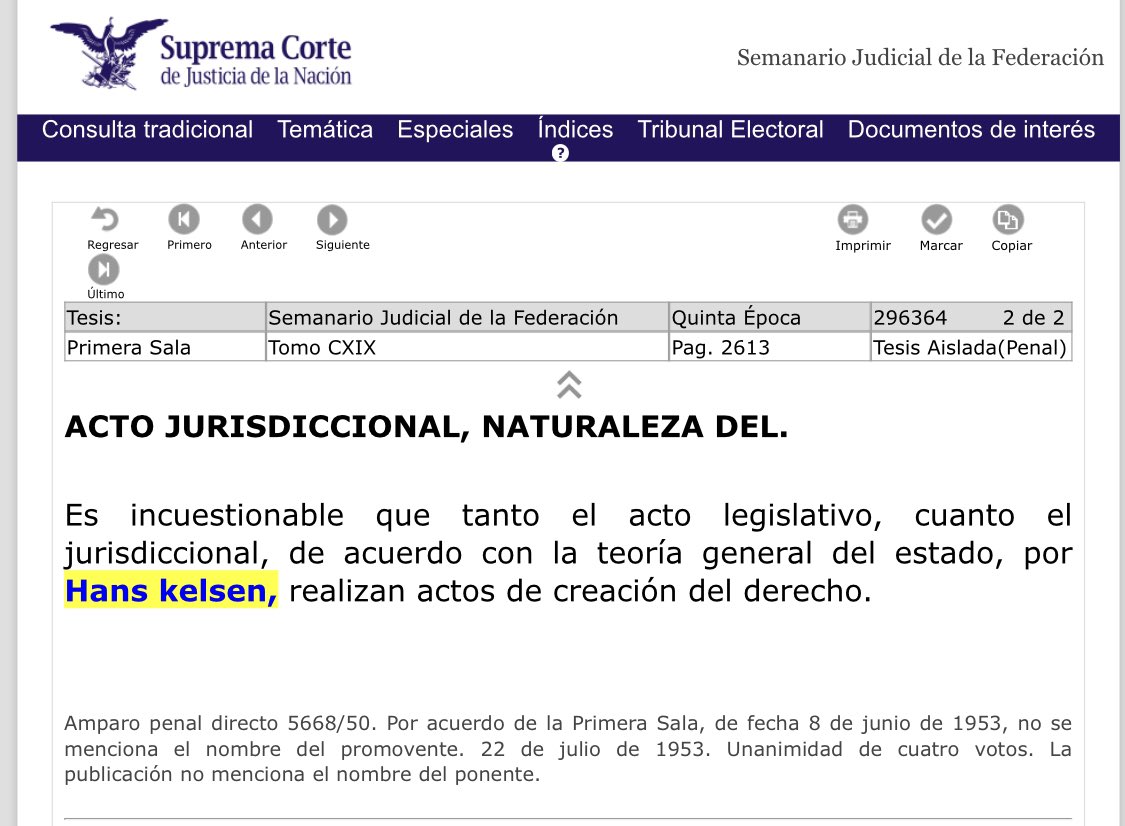The image size is (1125, 826).
Task: Click the 'Tesis:' label cell
Action: [165, 317]
